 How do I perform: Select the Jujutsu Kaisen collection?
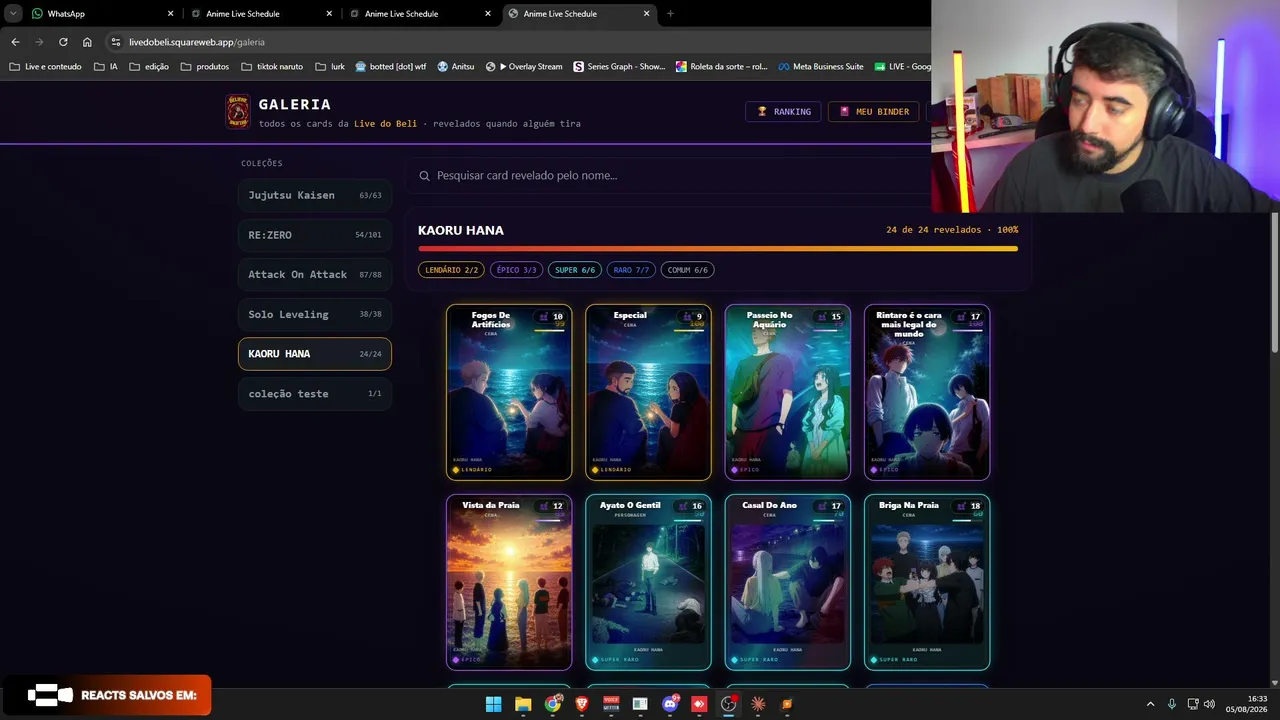point(315,195)
